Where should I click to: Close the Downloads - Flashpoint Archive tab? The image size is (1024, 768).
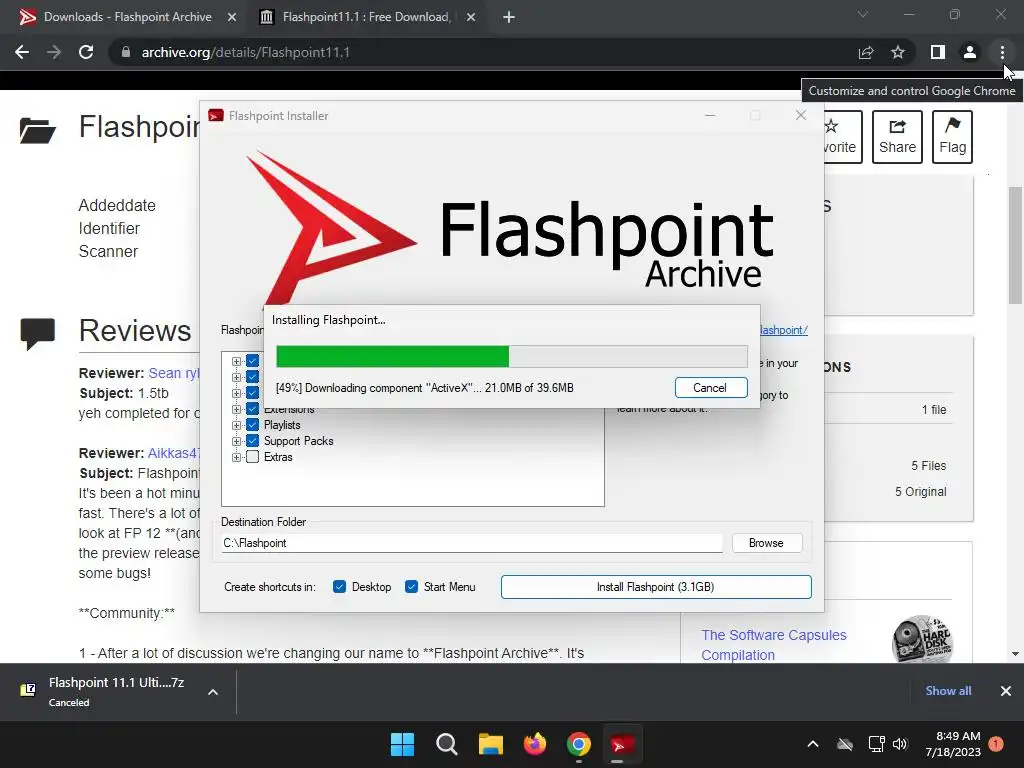pyautogui.click(x=232, y=17)
